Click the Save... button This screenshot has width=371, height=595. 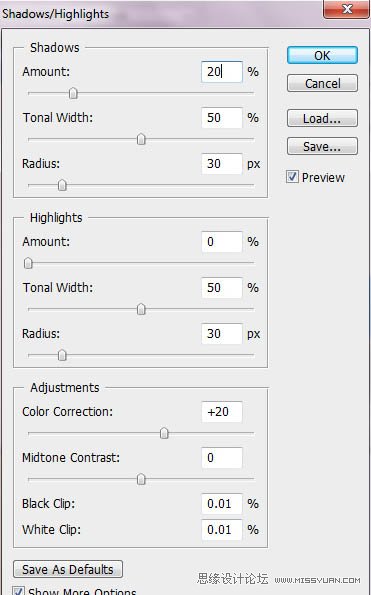click(x=322, y=146)
